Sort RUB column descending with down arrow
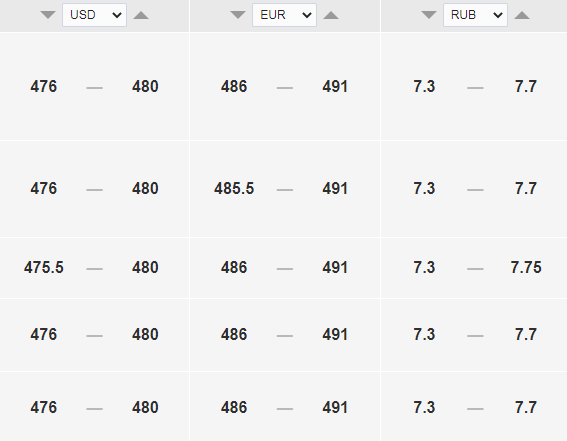The image size is (567, 441). [429, 15]
